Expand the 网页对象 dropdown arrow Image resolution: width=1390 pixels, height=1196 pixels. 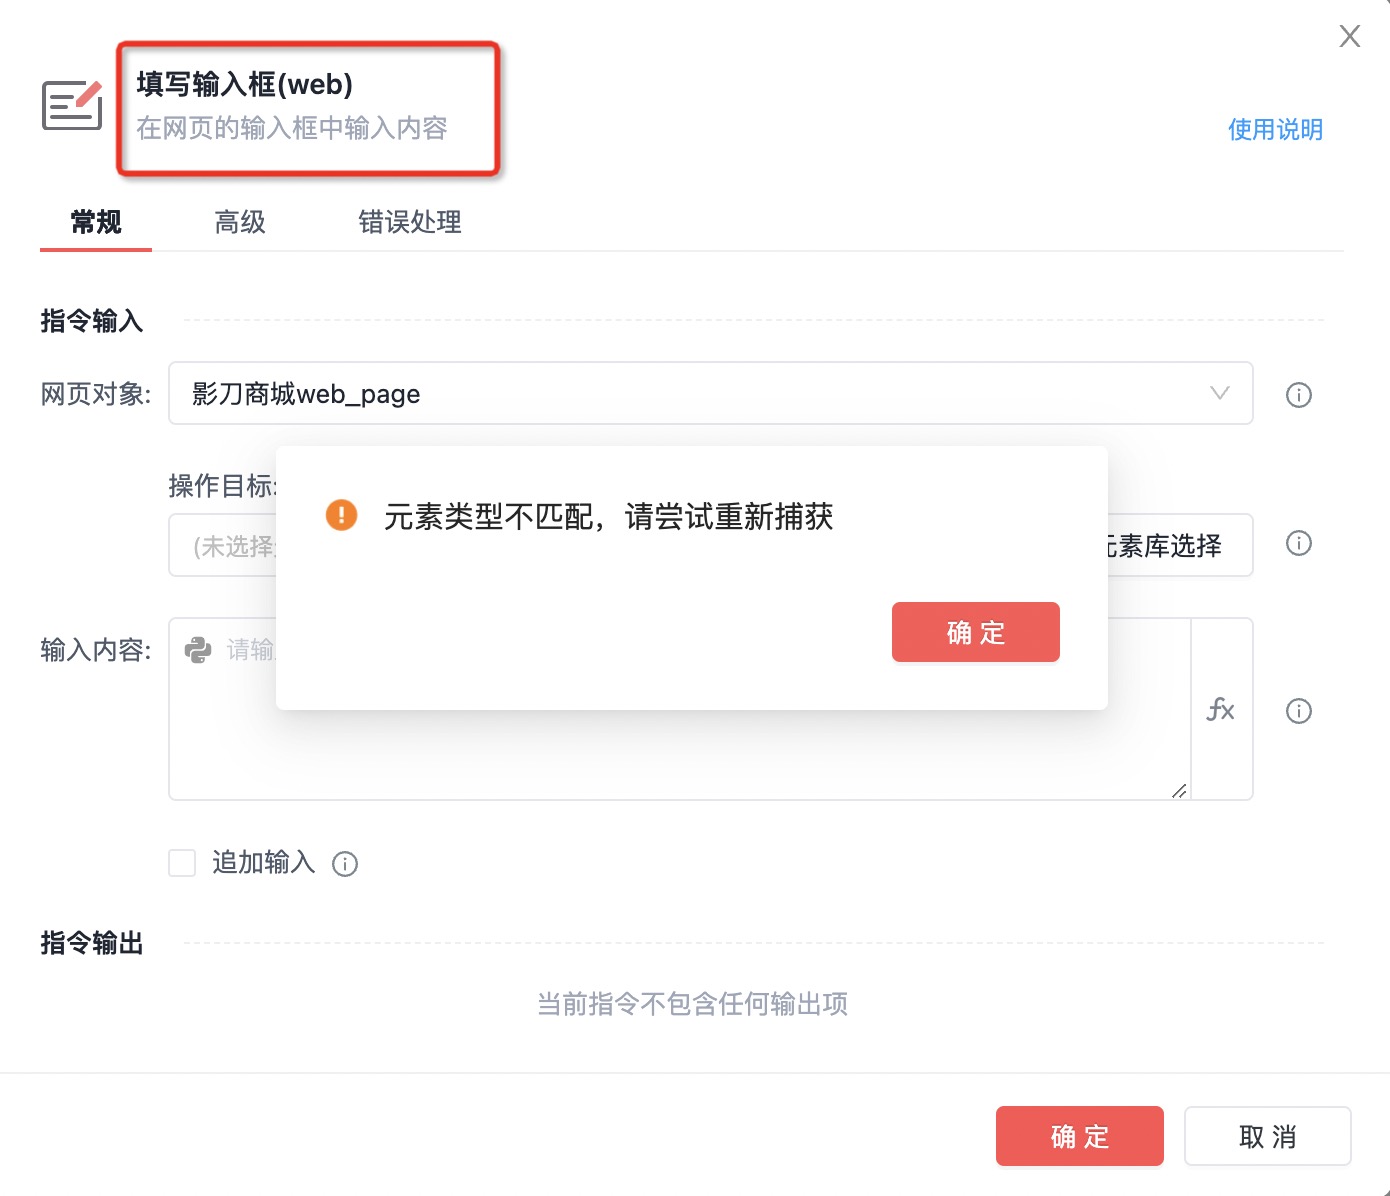click(x=1219, y=393)
